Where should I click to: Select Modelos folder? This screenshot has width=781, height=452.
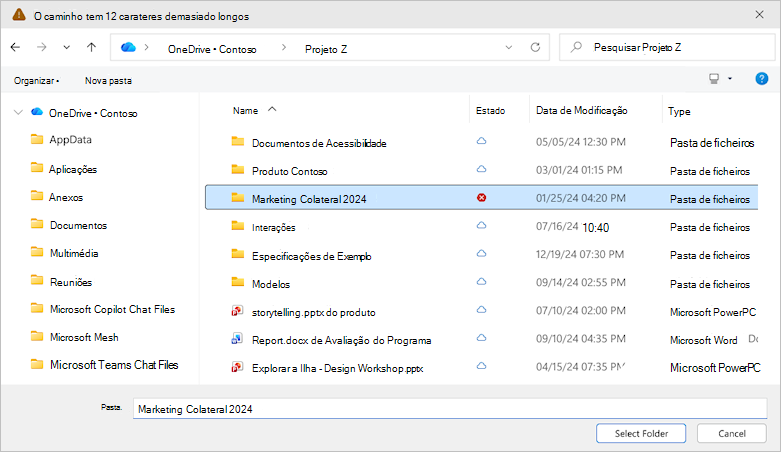point(270,284)
